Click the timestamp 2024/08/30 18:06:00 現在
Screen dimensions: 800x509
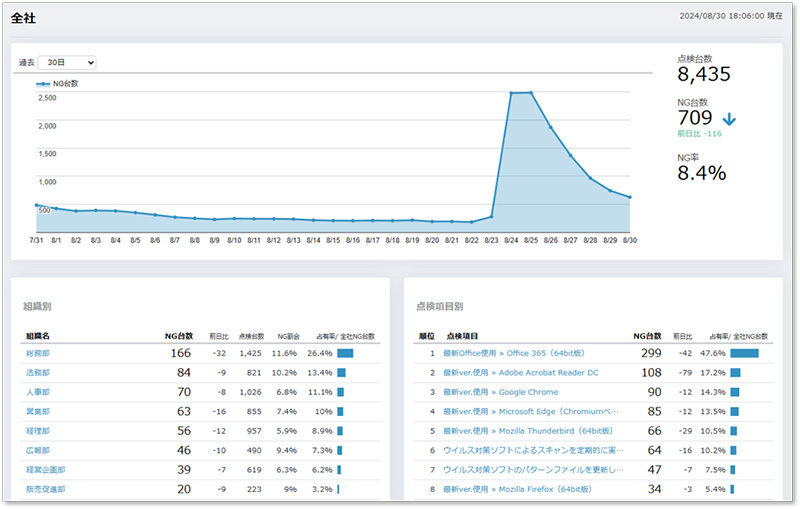tap(731, 16)
